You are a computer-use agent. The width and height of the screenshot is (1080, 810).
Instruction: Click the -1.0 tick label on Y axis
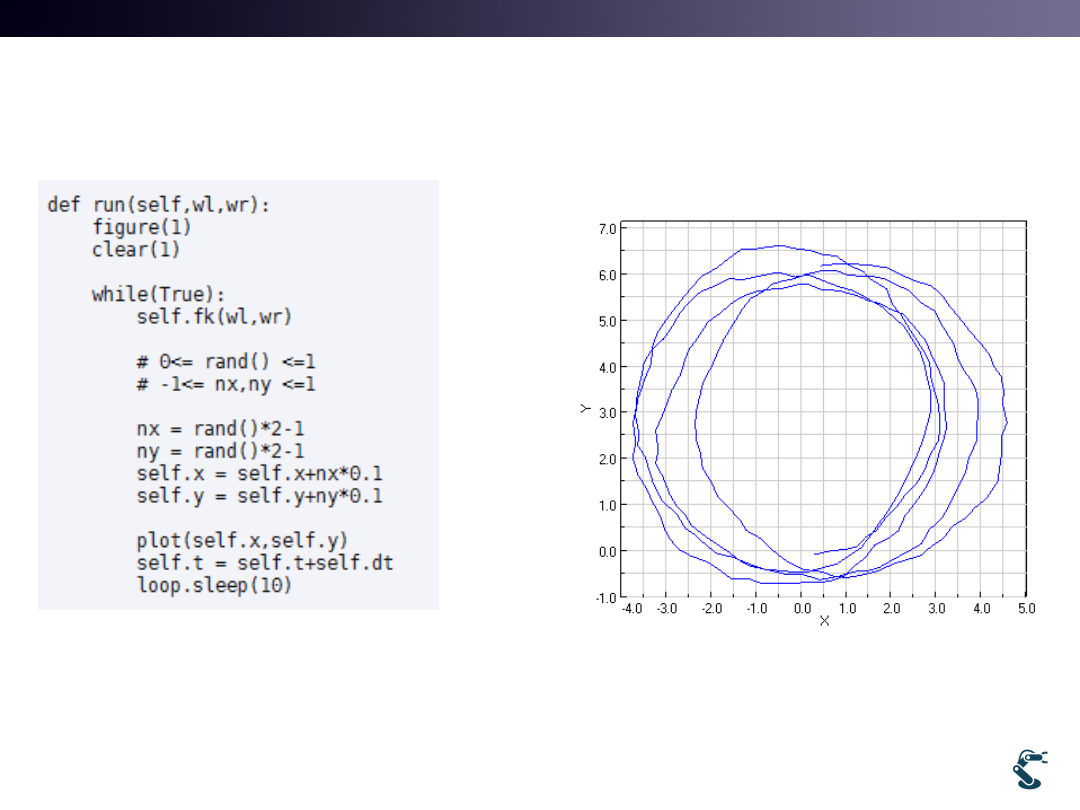pyautogui.click(x=605, y=597)
